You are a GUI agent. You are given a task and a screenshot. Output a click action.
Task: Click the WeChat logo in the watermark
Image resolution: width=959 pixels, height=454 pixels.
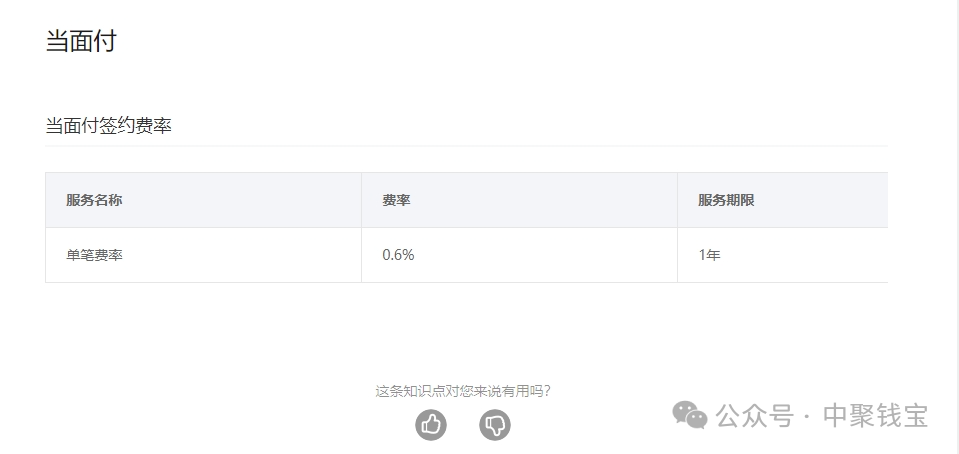click(689, 415)
